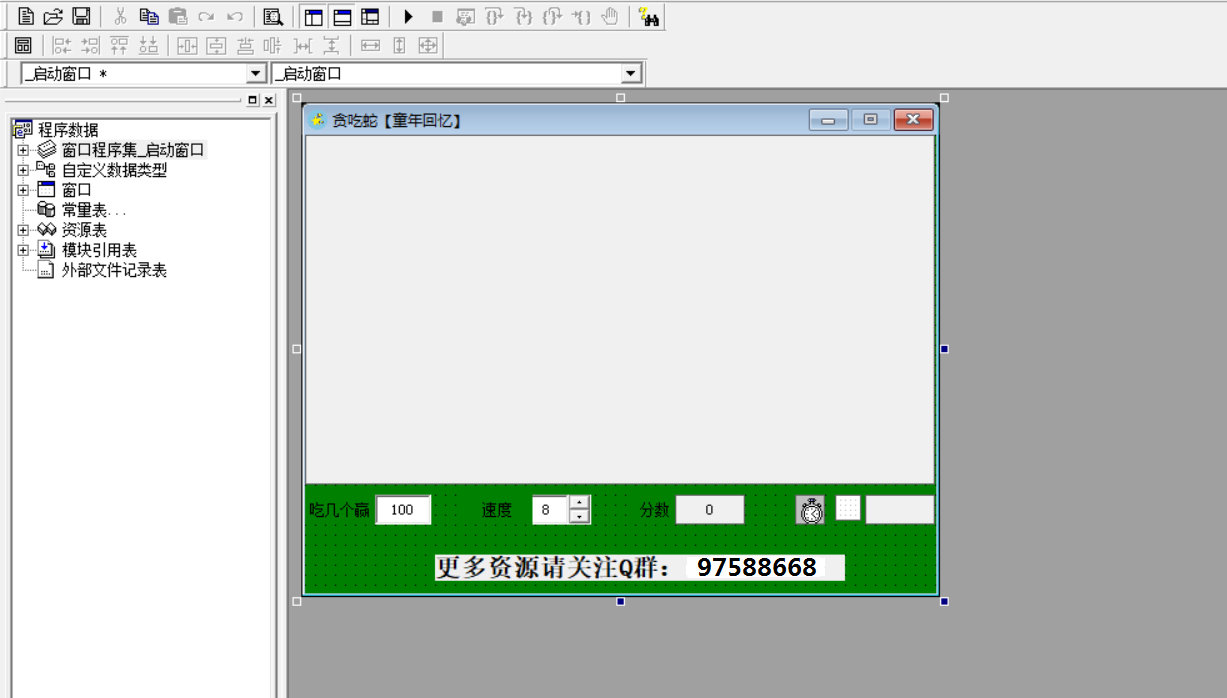Select 外部文件记录表 tree item
This screenshot has width=1227, height=698.
(114, 270)
